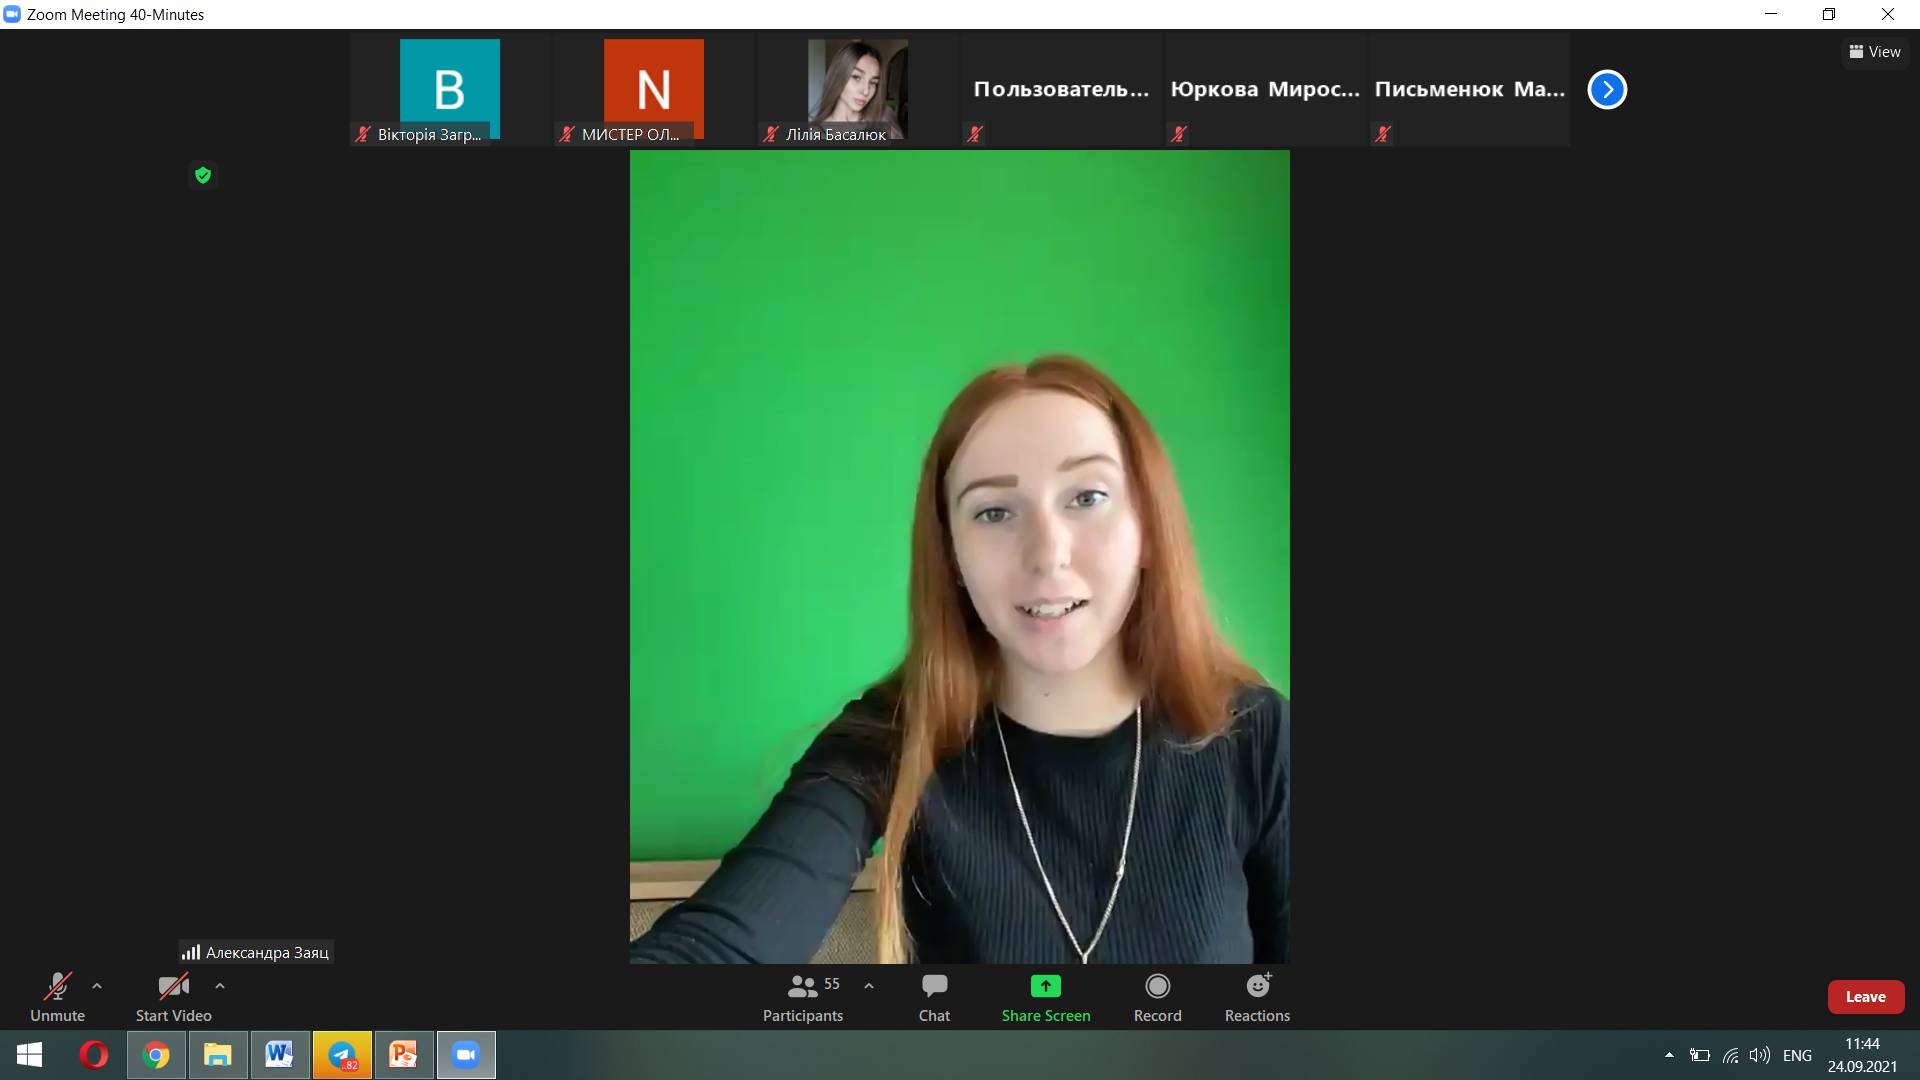Open Telegram from the taskbar

pyautogui.click(x=342, y=1055)
